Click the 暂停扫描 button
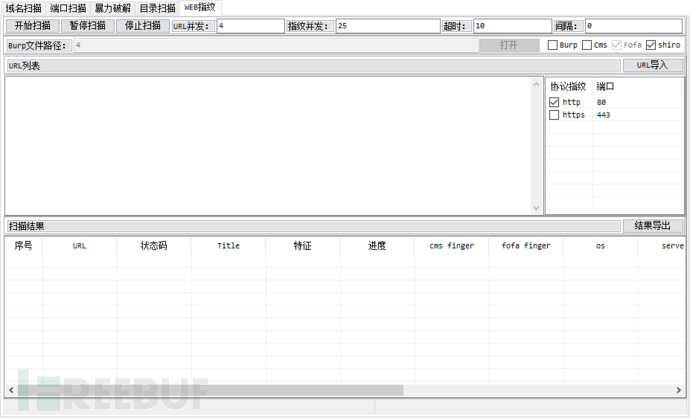 (x=88, y=26)
